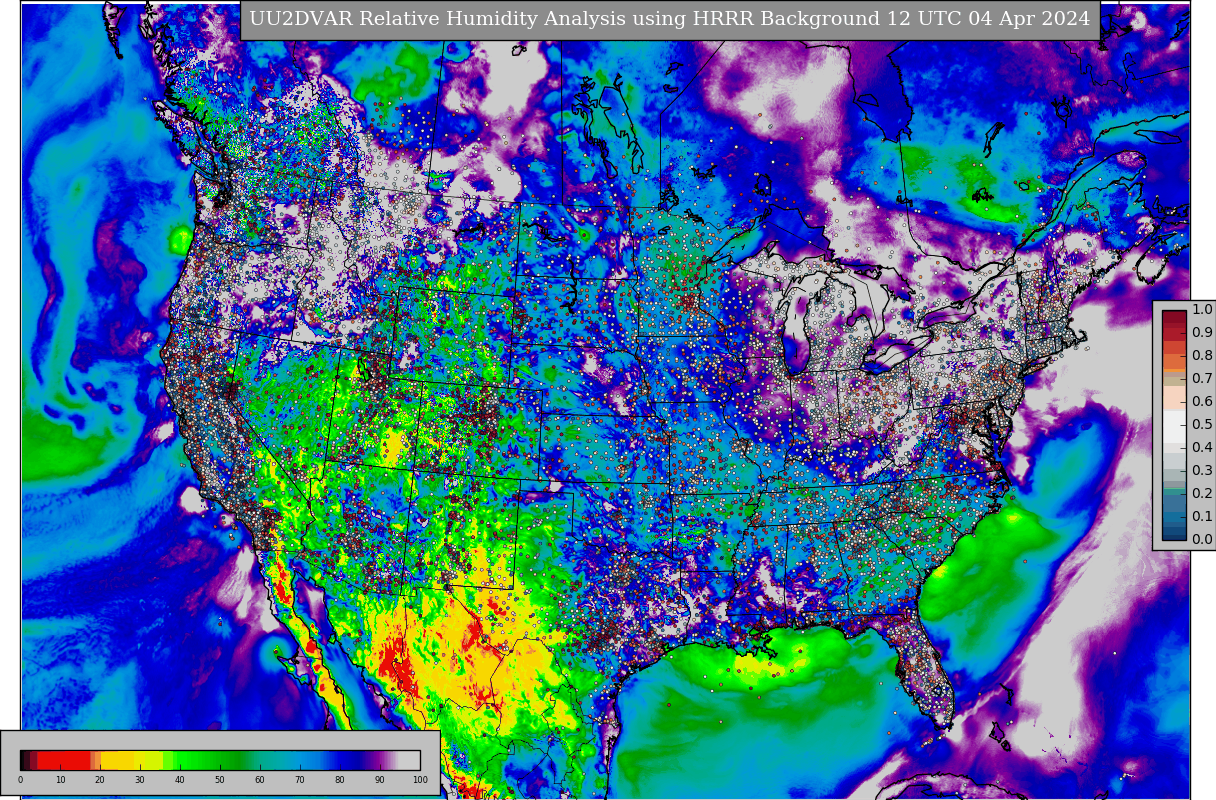This screenshot has width=1216, height=800.
Task: Click the 30 tick label on humidity colorbar
Action: (x=140, y=781)
